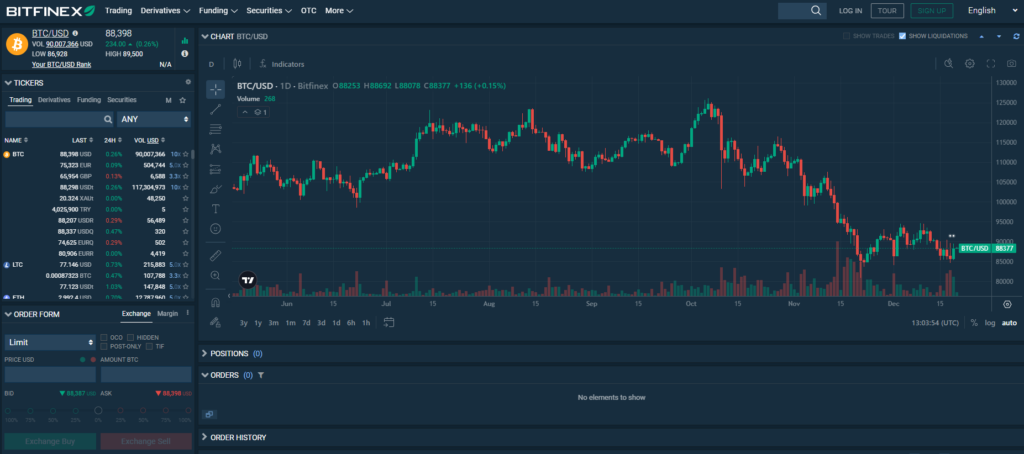1024x454 pixels.
Task: Collapse the Order Form panel
Action: click(8, 314)
